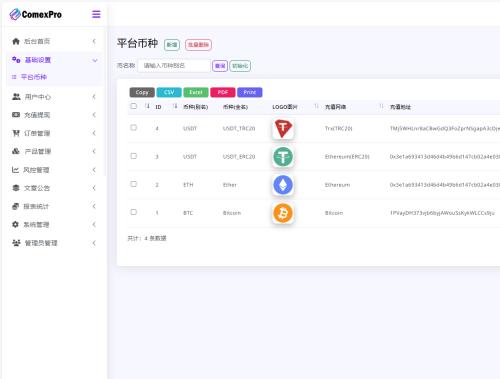The height and width of the screenshot is (379, 500).
Task: Click the users icon for 用户中心
Action: (x=16, y=97)
